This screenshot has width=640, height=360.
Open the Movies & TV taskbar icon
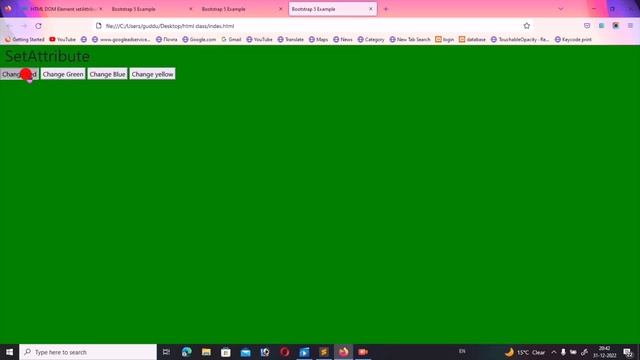[304, 352]
